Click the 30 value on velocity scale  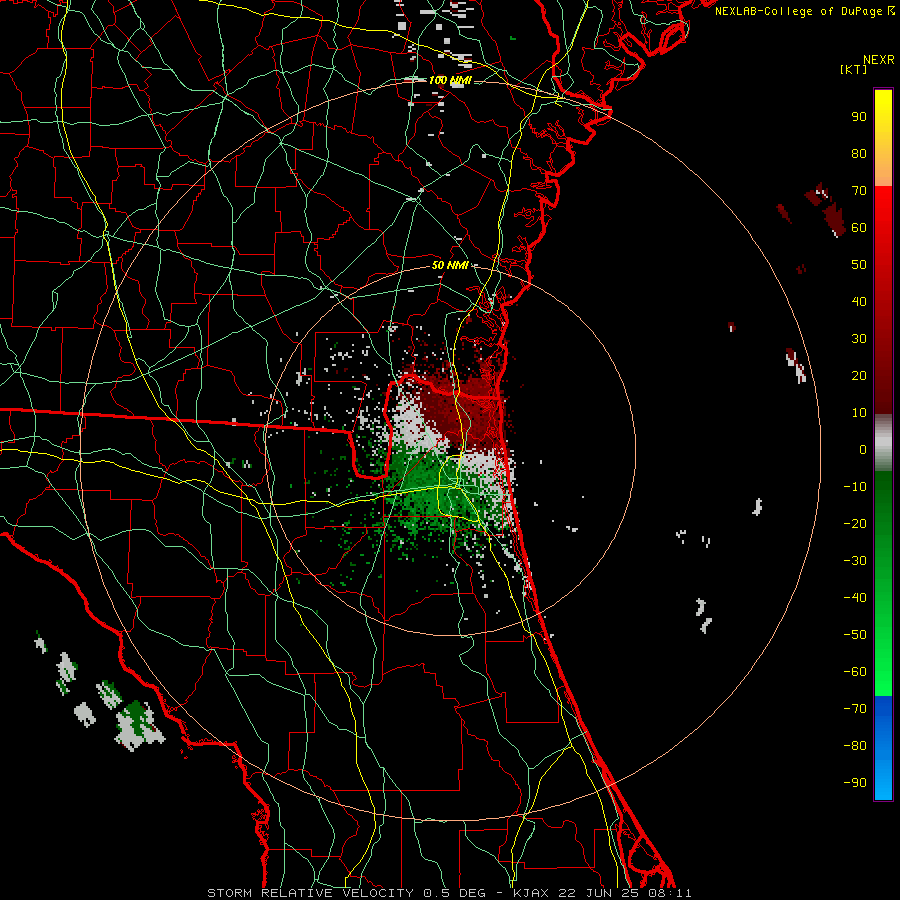[859, 339]
